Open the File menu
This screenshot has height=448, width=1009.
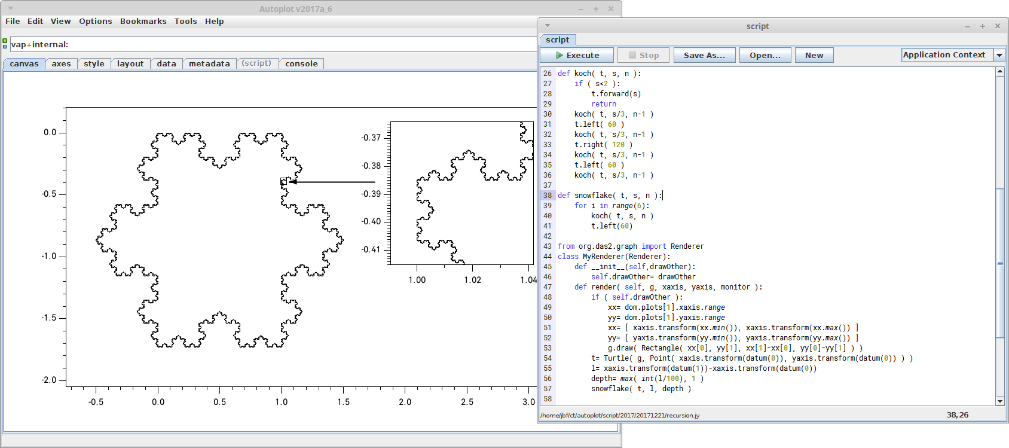[x=13, y=21]
